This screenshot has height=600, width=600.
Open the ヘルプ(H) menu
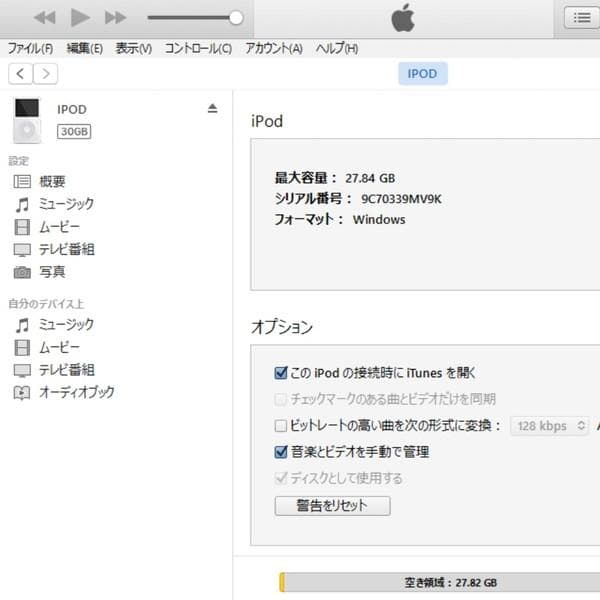point(337,49)
